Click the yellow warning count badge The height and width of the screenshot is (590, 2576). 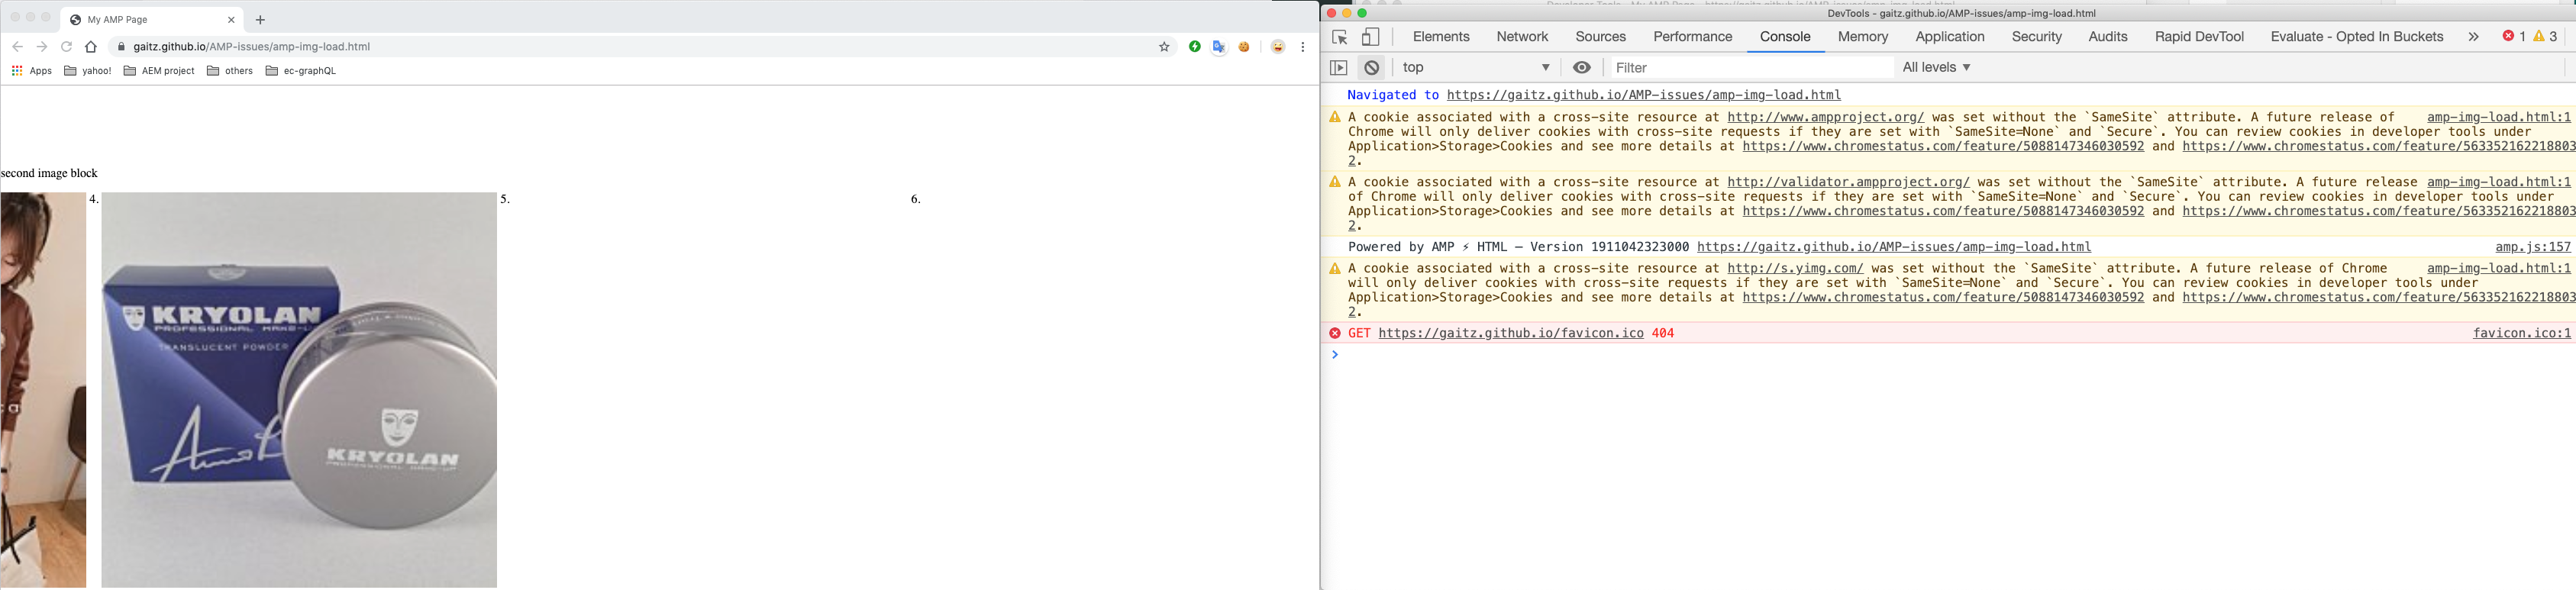[x=2545, y=37]
